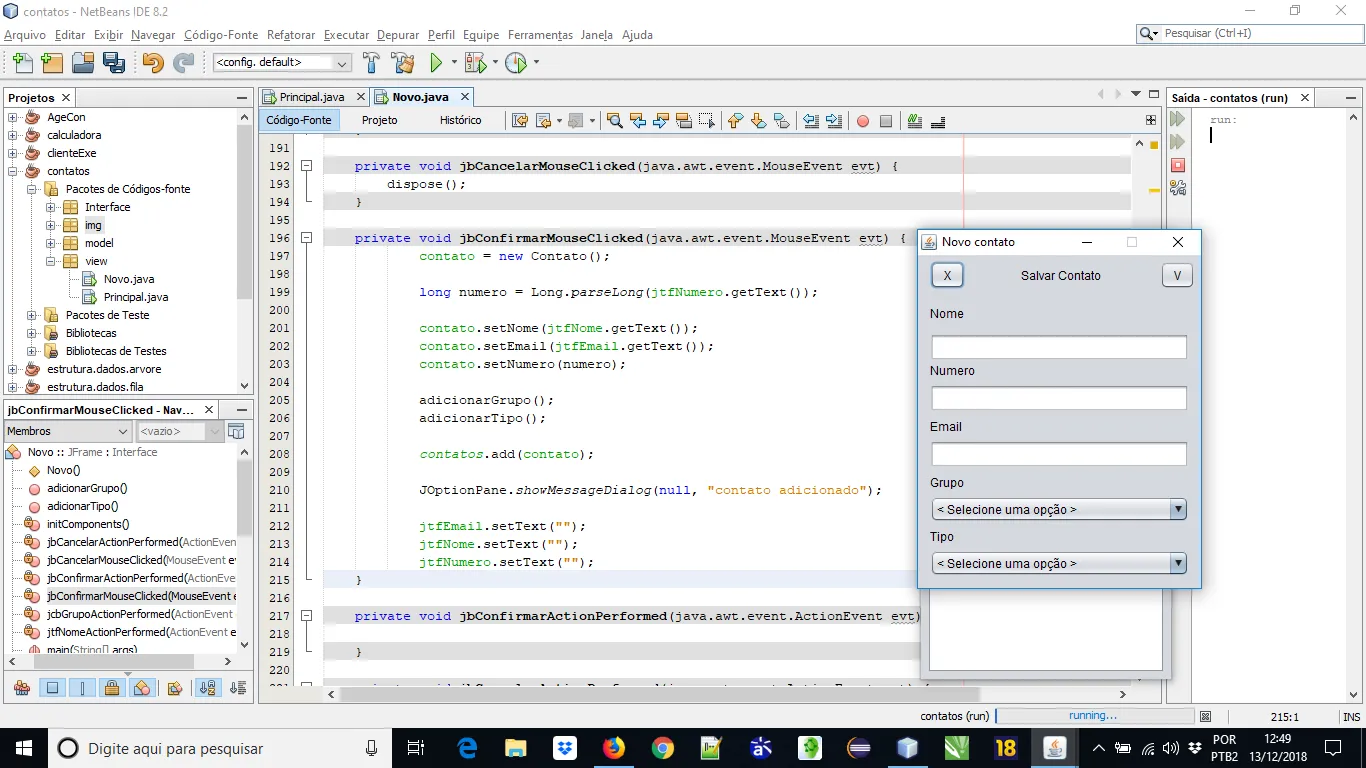Click the New Project toolbar icon
1366x768 pixels.
pos(51,63)
